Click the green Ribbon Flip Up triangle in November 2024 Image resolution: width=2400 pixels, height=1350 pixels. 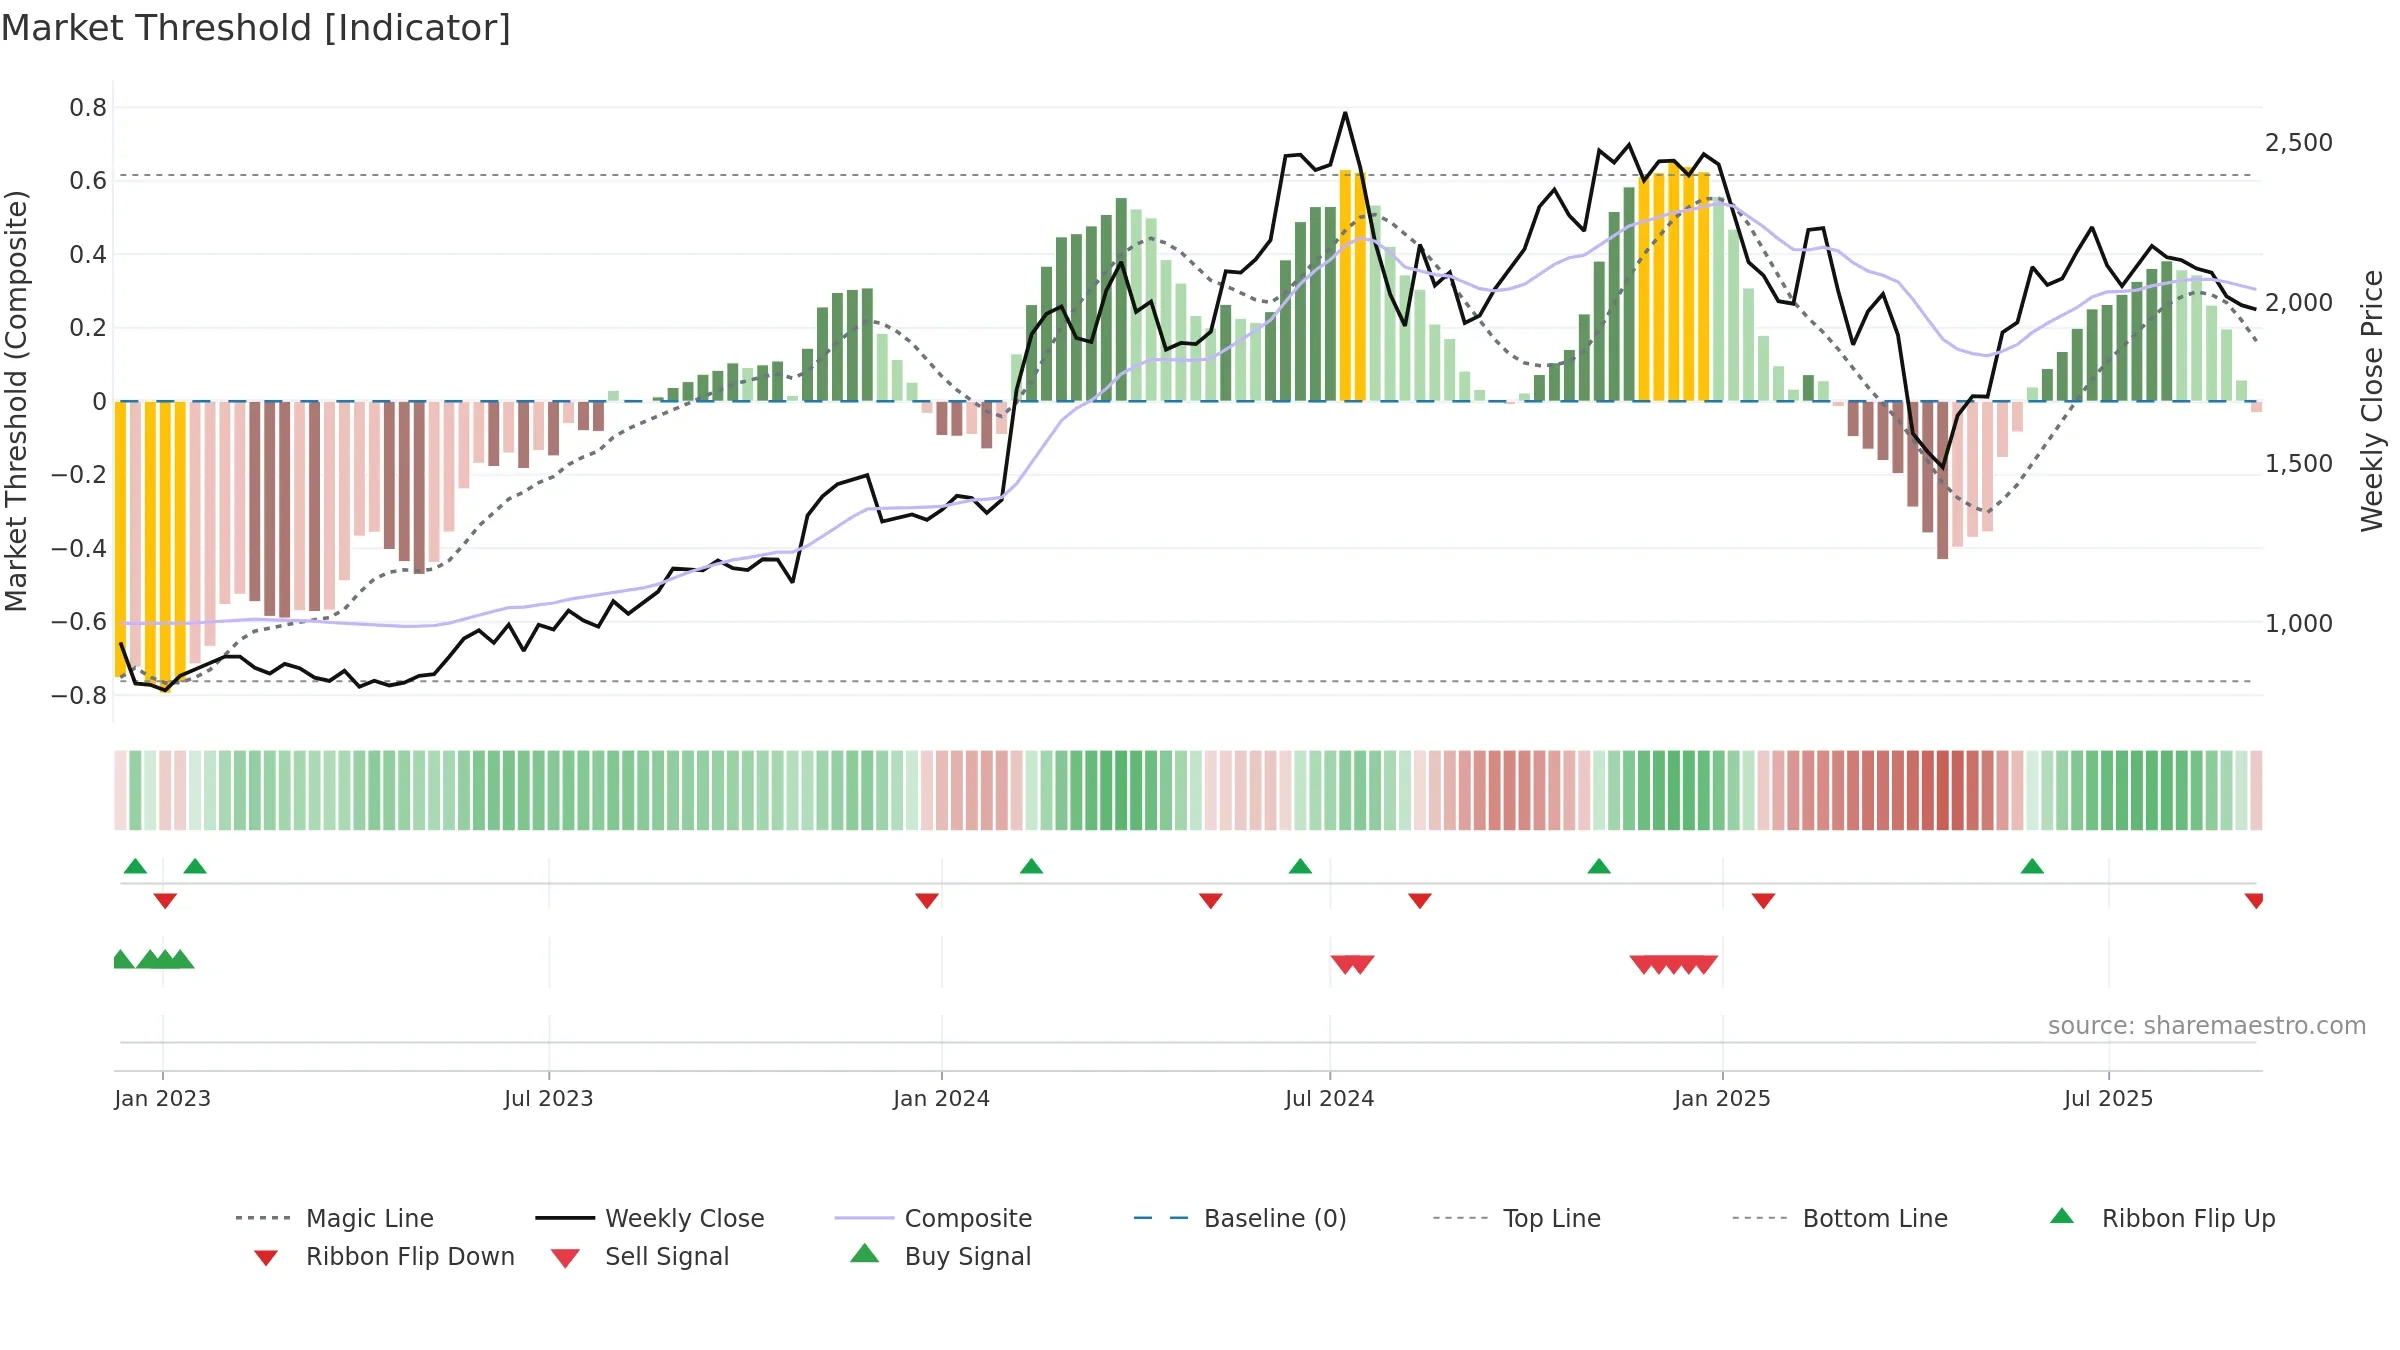1599,866
